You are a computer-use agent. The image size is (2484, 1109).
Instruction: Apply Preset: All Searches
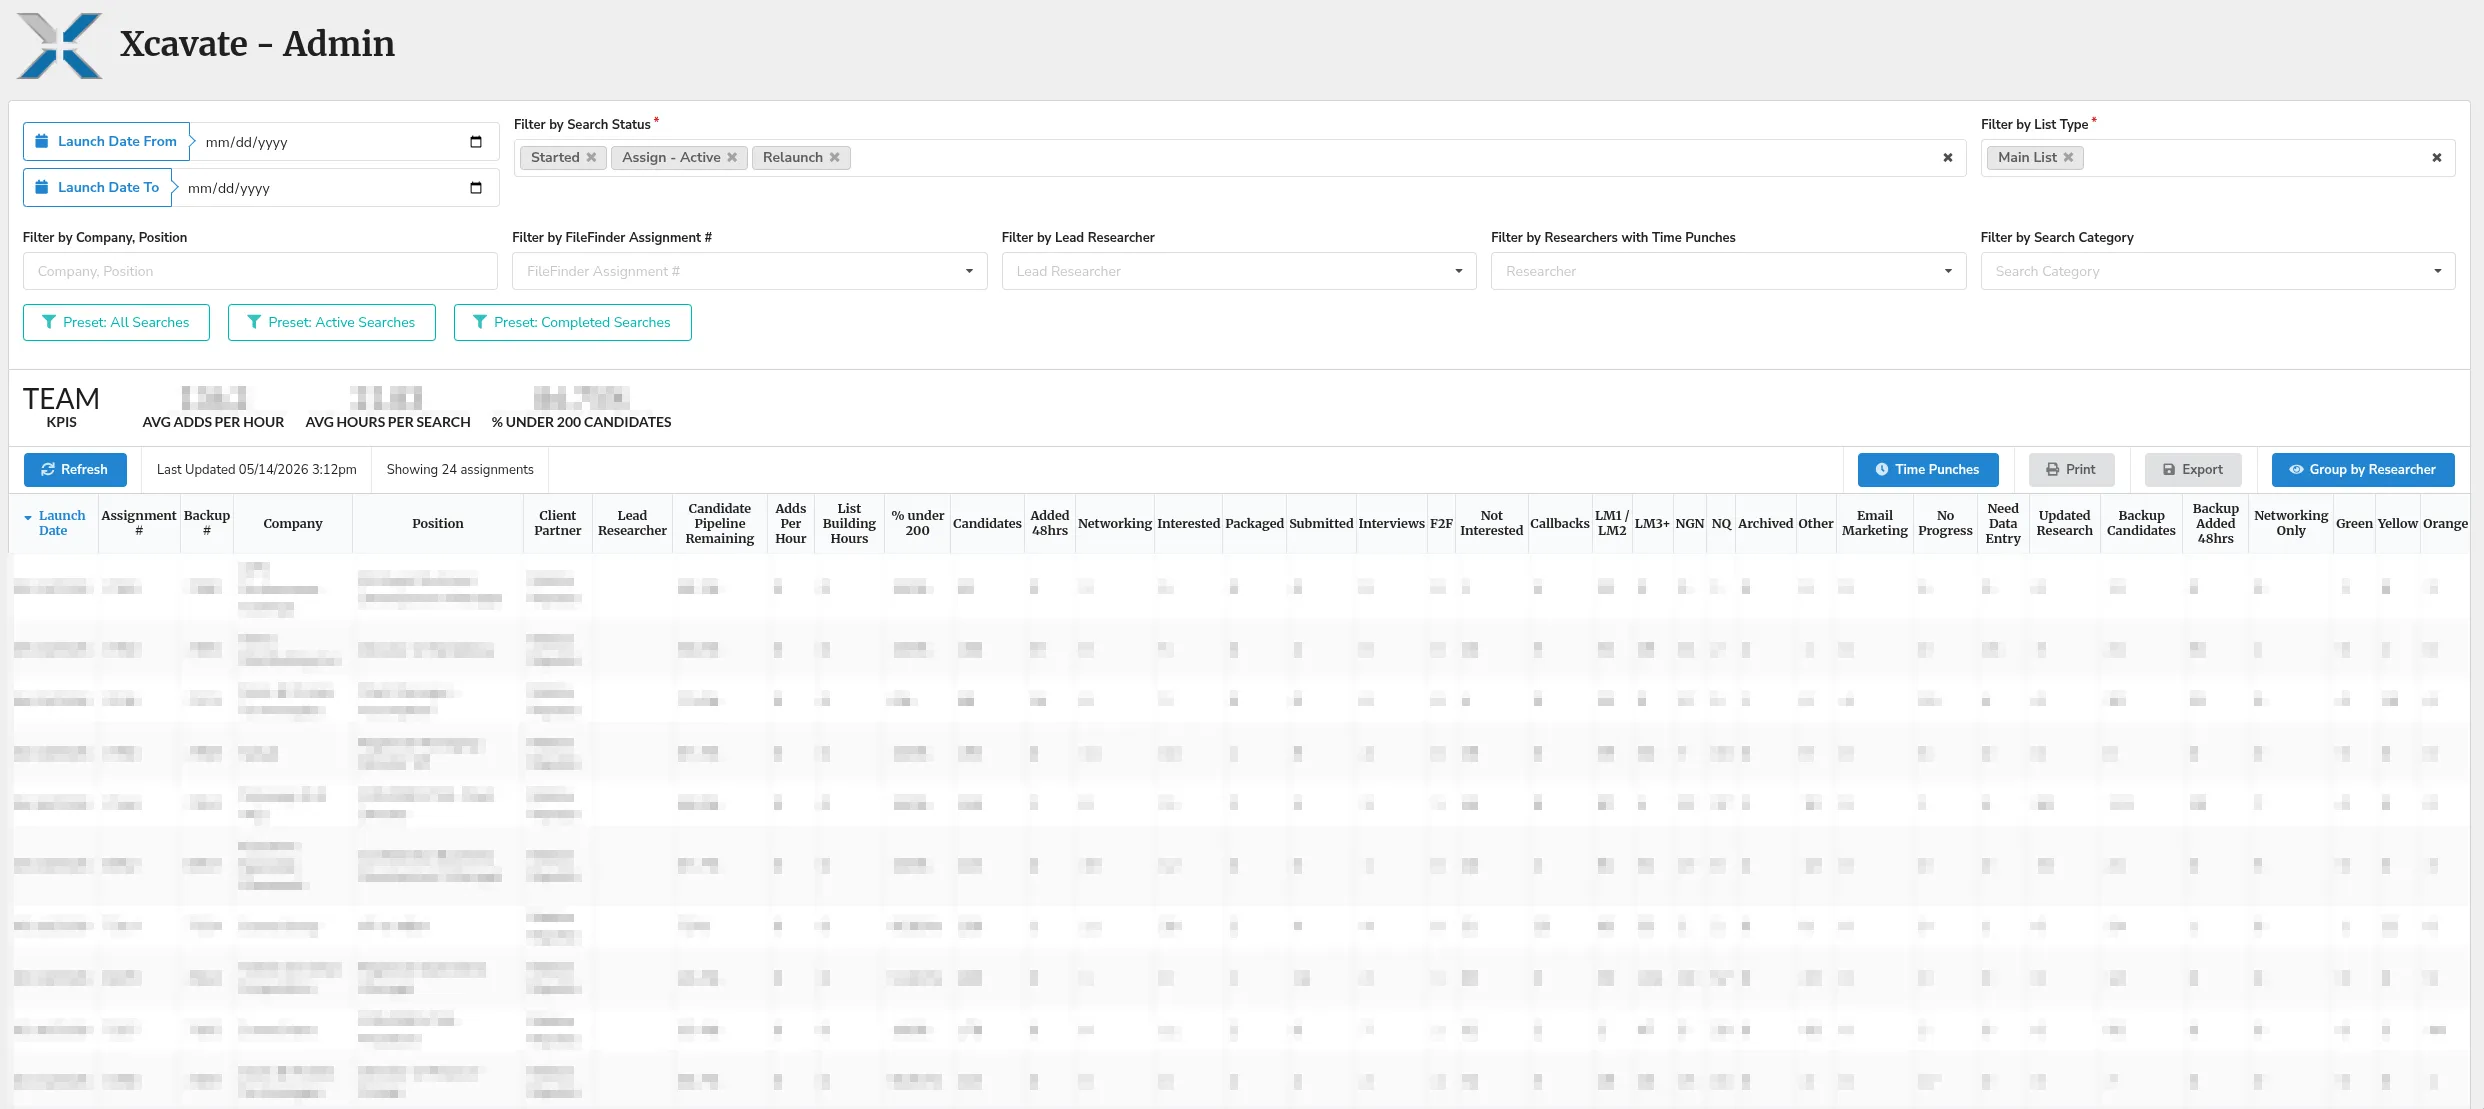[116, 322]
